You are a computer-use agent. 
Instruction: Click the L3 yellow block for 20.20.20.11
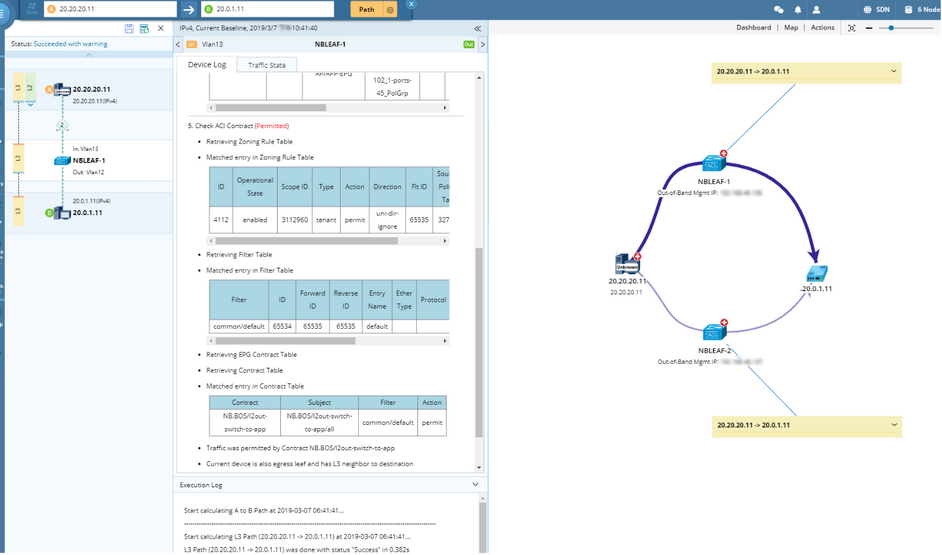pyautogui.click(x=19, y=88)
